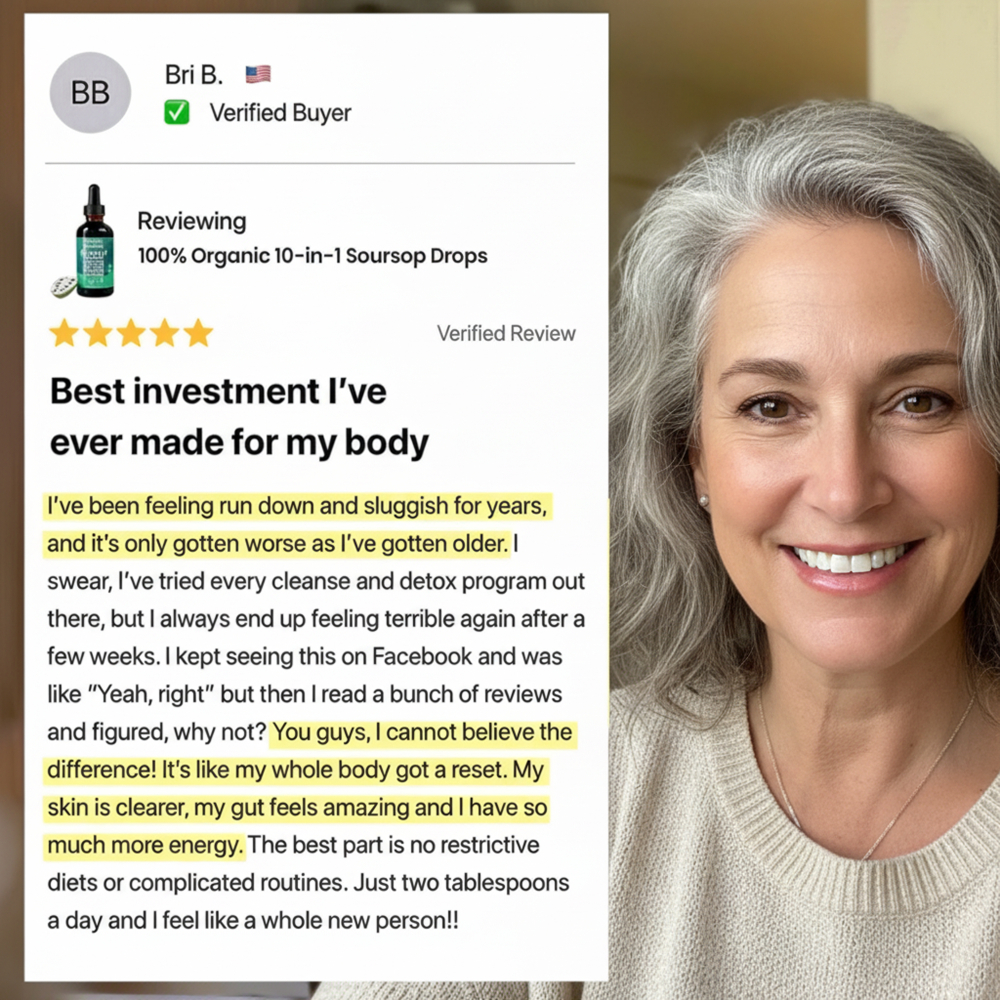The width and height of the screenshot is (1000, 1000).
Task: Select the third rating star
Action: click(131, 333)
